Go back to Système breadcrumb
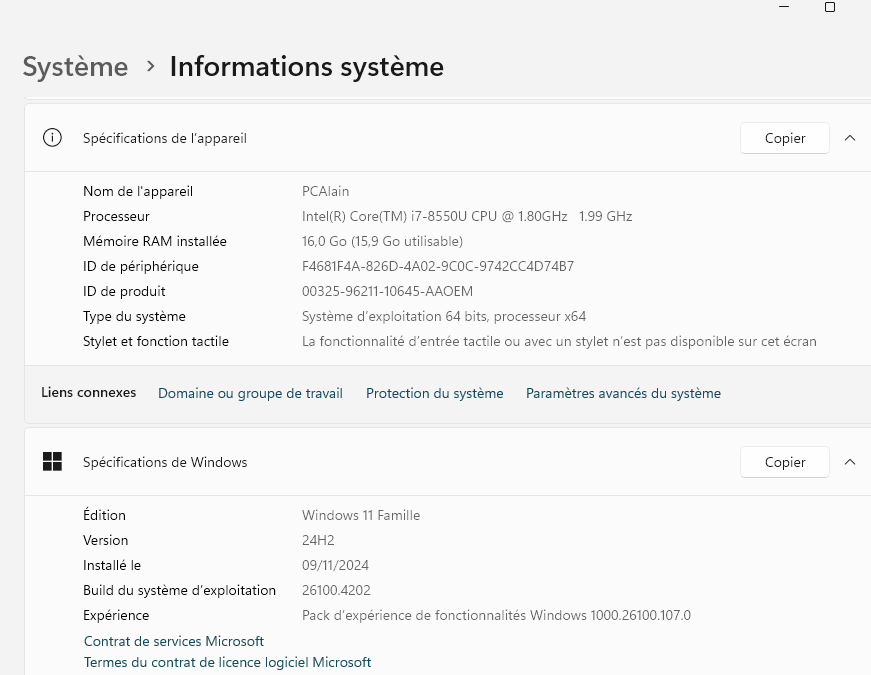This screenshot has width=871, height=675. tap(76, 67)
